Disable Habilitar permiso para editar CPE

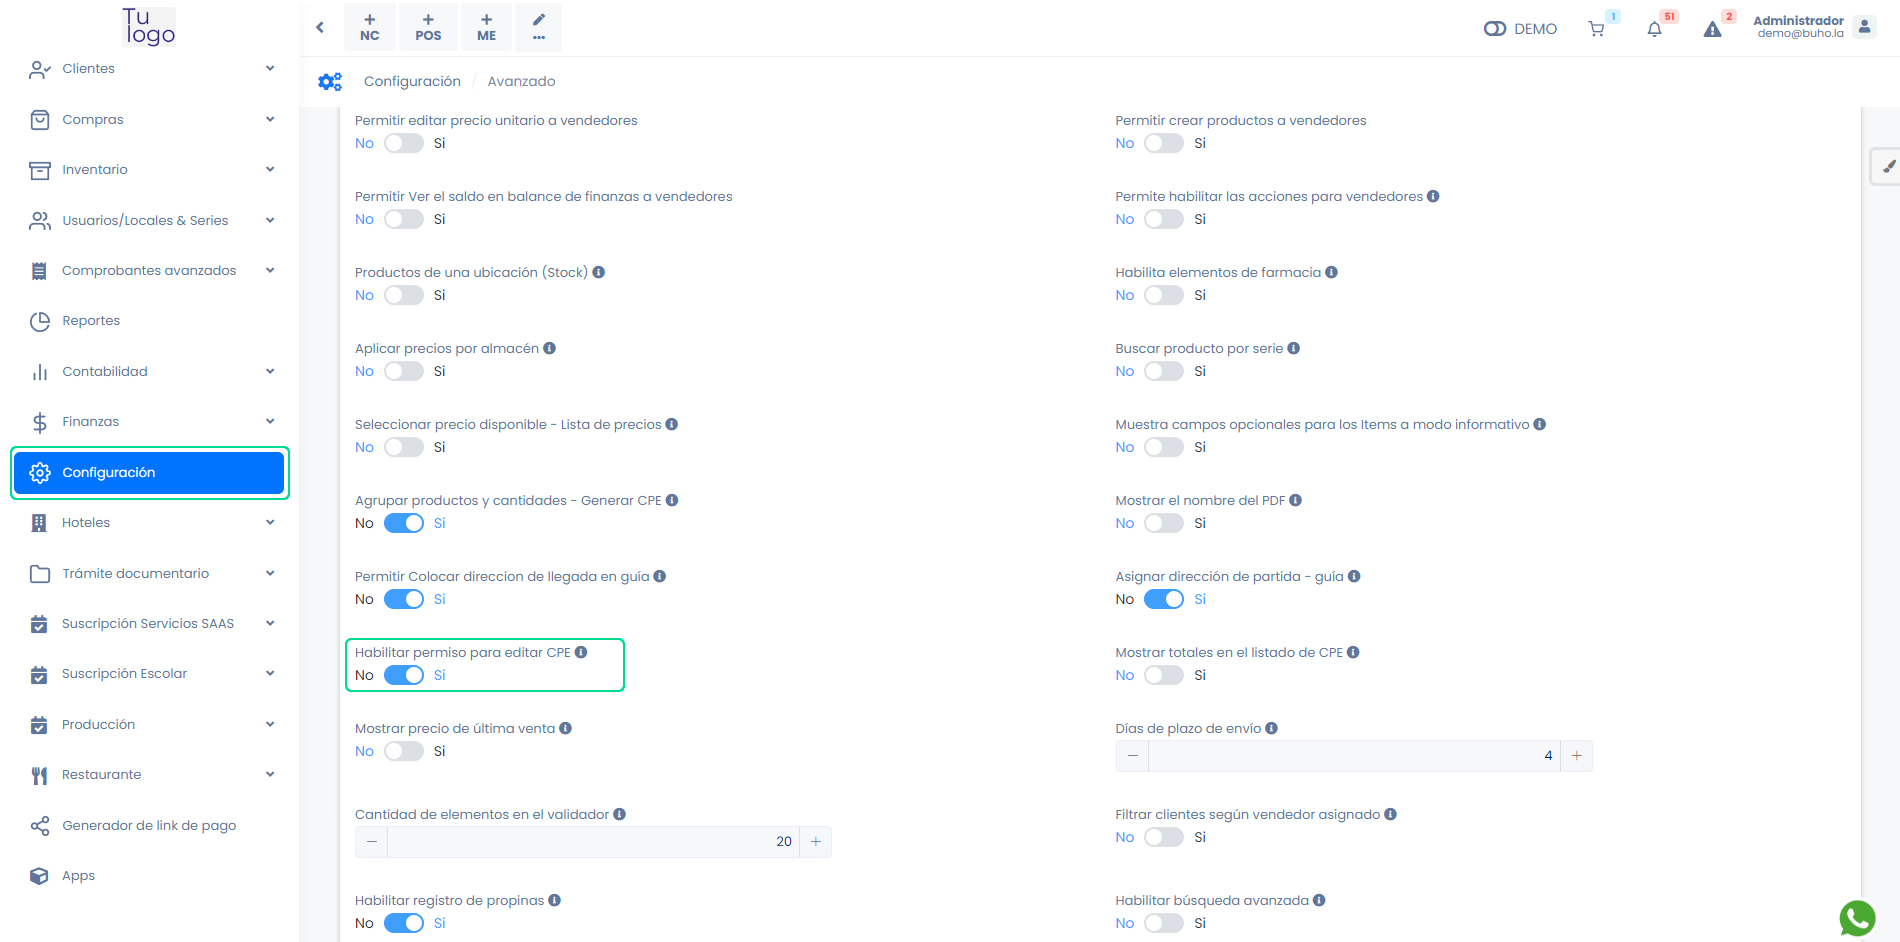(404, 675)
